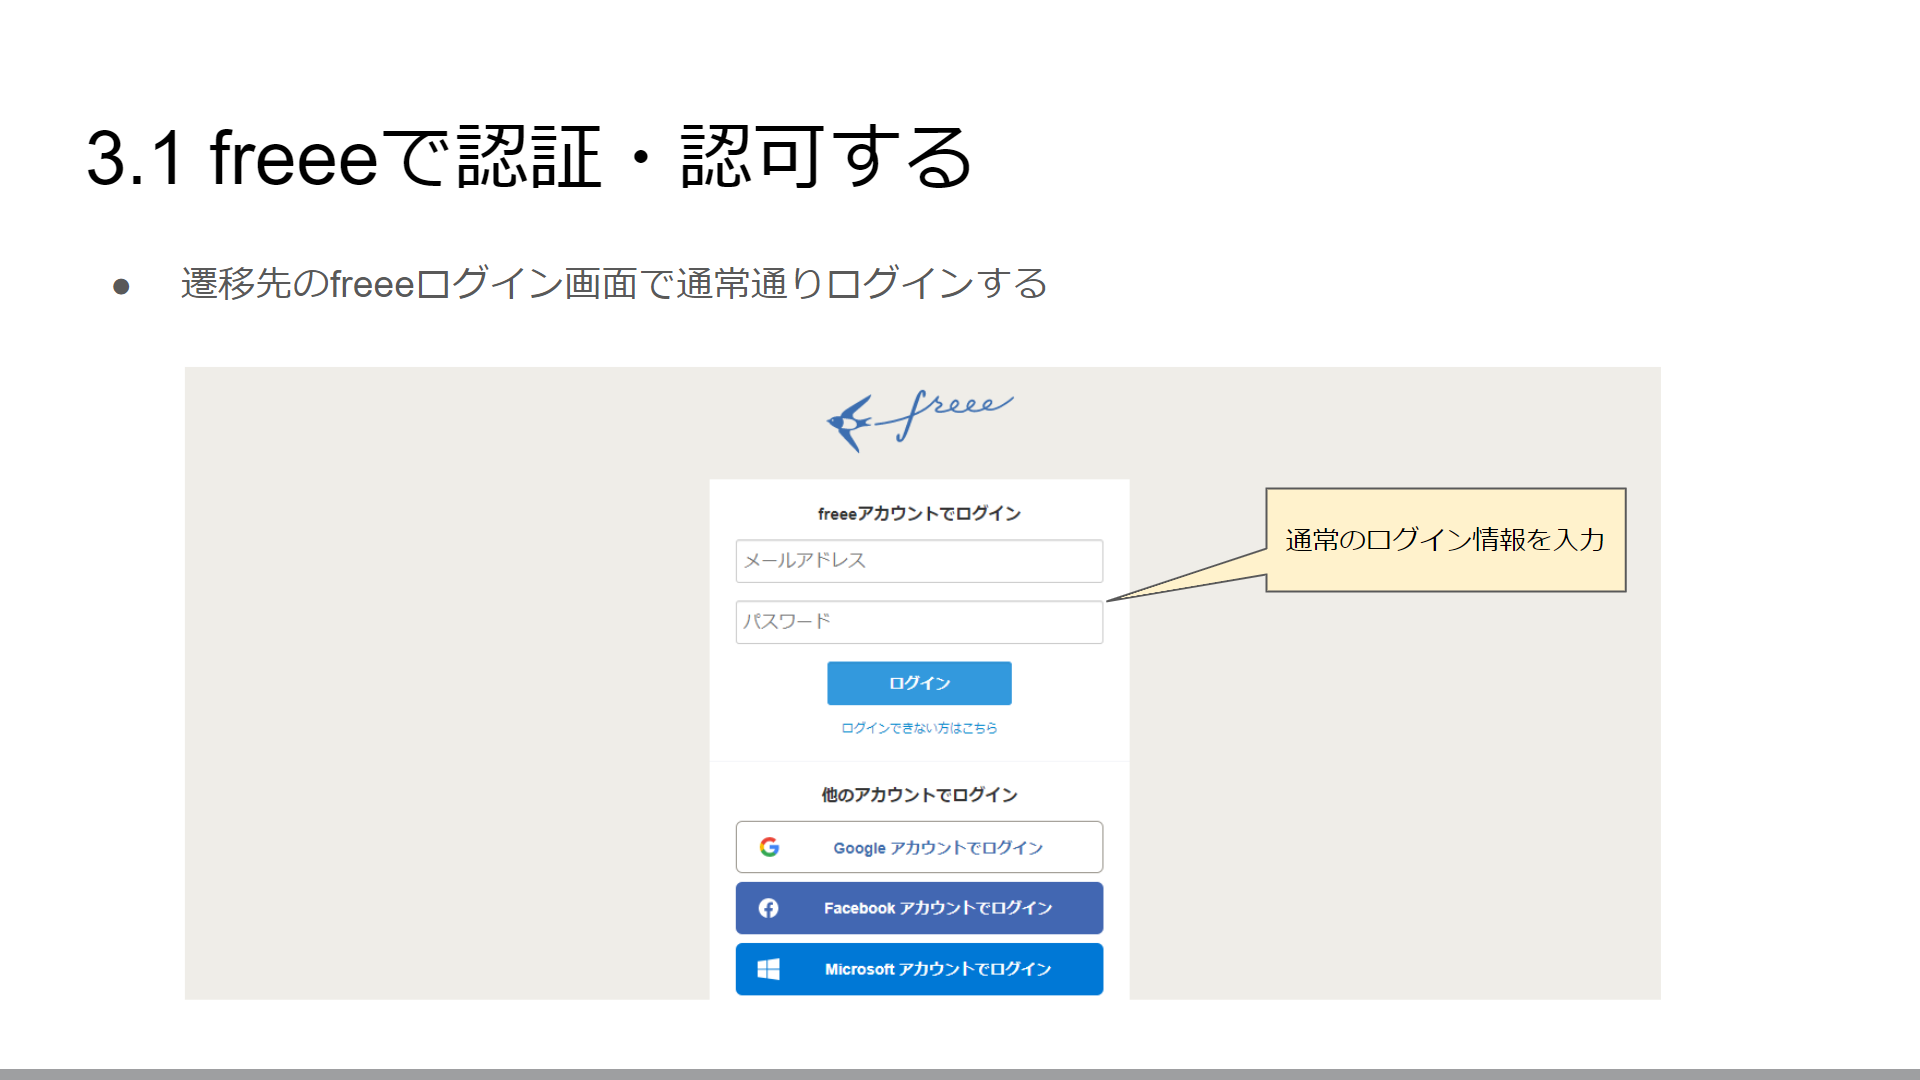Viewport: 1920px width, 1080px height.
Task: Click the freee swallow logo
Action: pos(920,420)
